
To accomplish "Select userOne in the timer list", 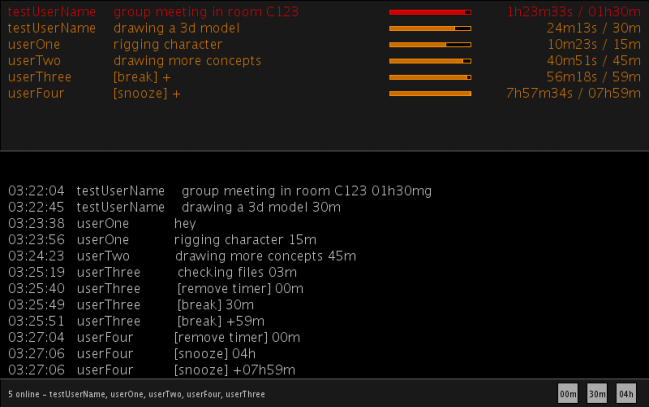I will tap(34, 45).
